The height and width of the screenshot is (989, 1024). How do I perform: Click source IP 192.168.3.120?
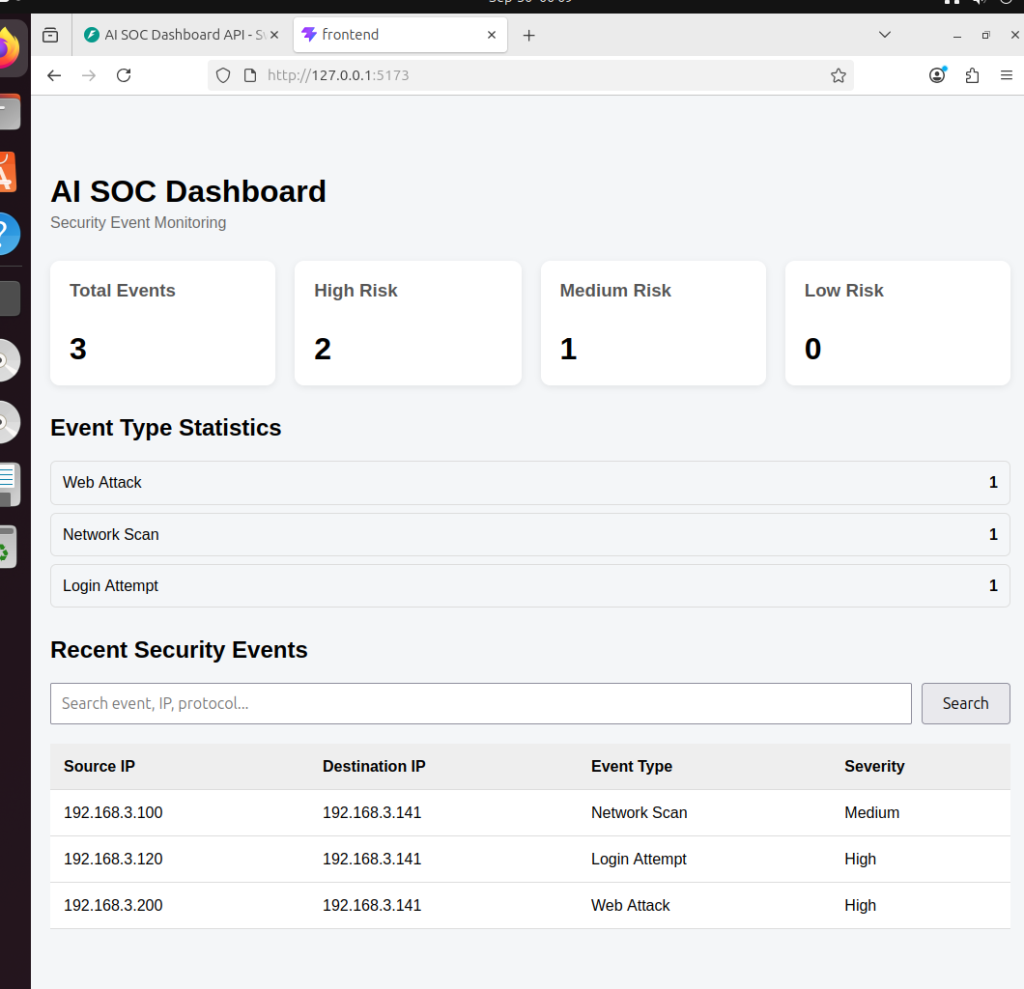click(x=113, y=859)
